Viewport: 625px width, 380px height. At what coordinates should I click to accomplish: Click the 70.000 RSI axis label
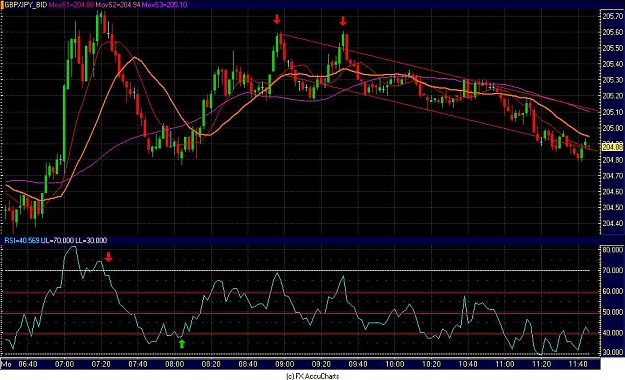coord(612,270)
